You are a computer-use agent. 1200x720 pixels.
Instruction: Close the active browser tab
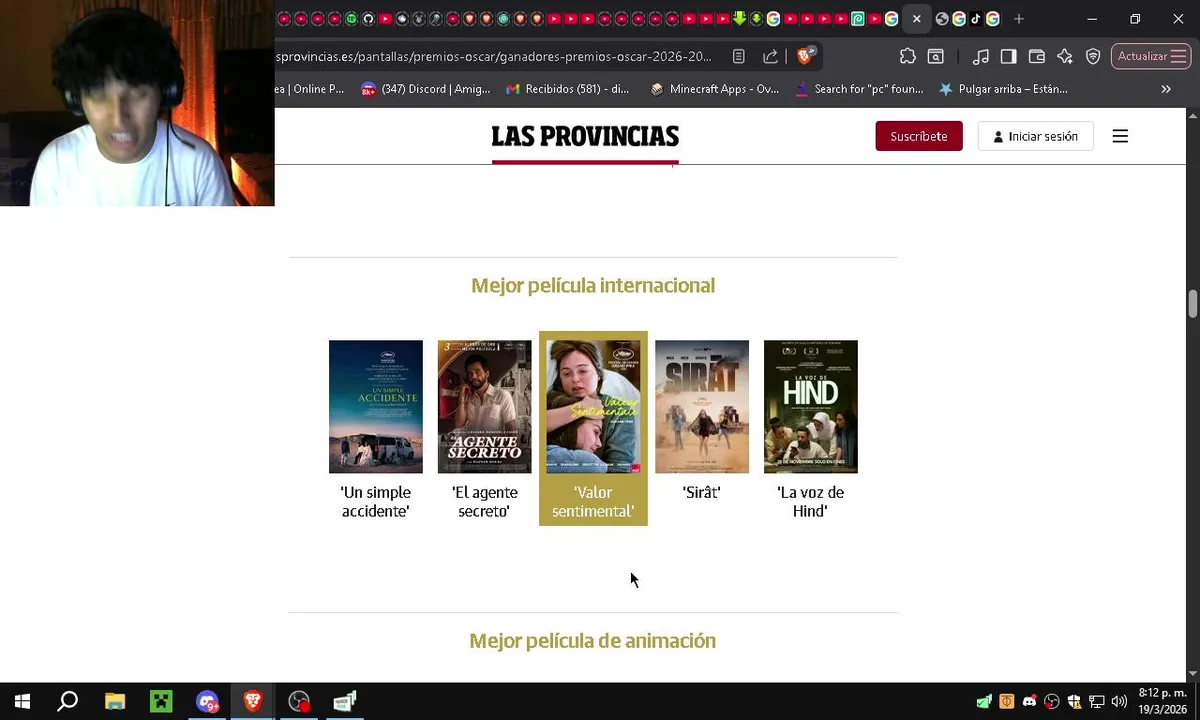[917, 19]
